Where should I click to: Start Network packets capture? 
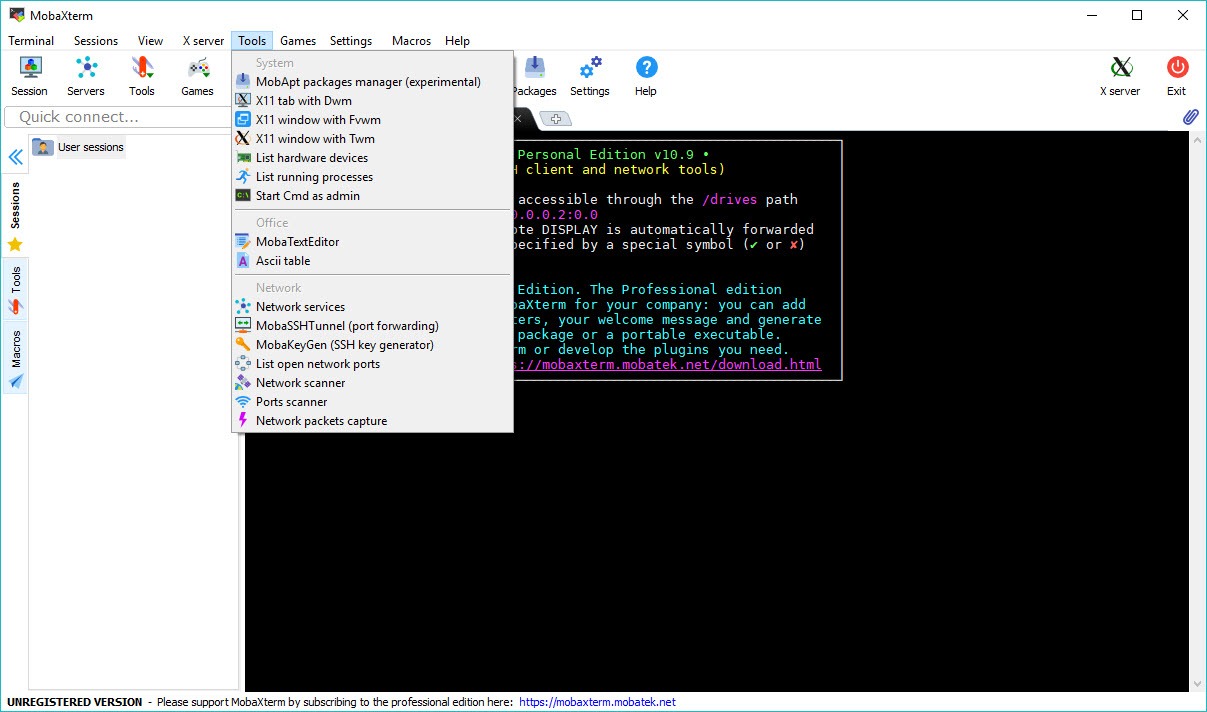[372, 421]
